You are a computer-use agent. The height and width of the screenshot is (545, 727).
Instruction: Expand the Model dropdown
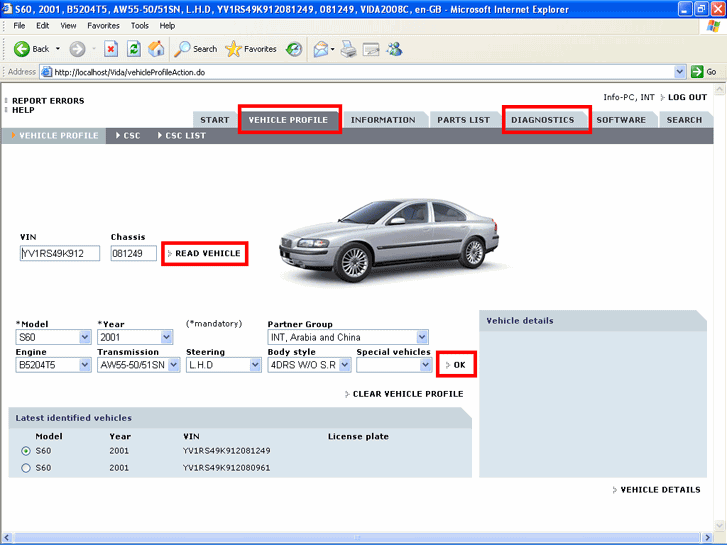84,337
